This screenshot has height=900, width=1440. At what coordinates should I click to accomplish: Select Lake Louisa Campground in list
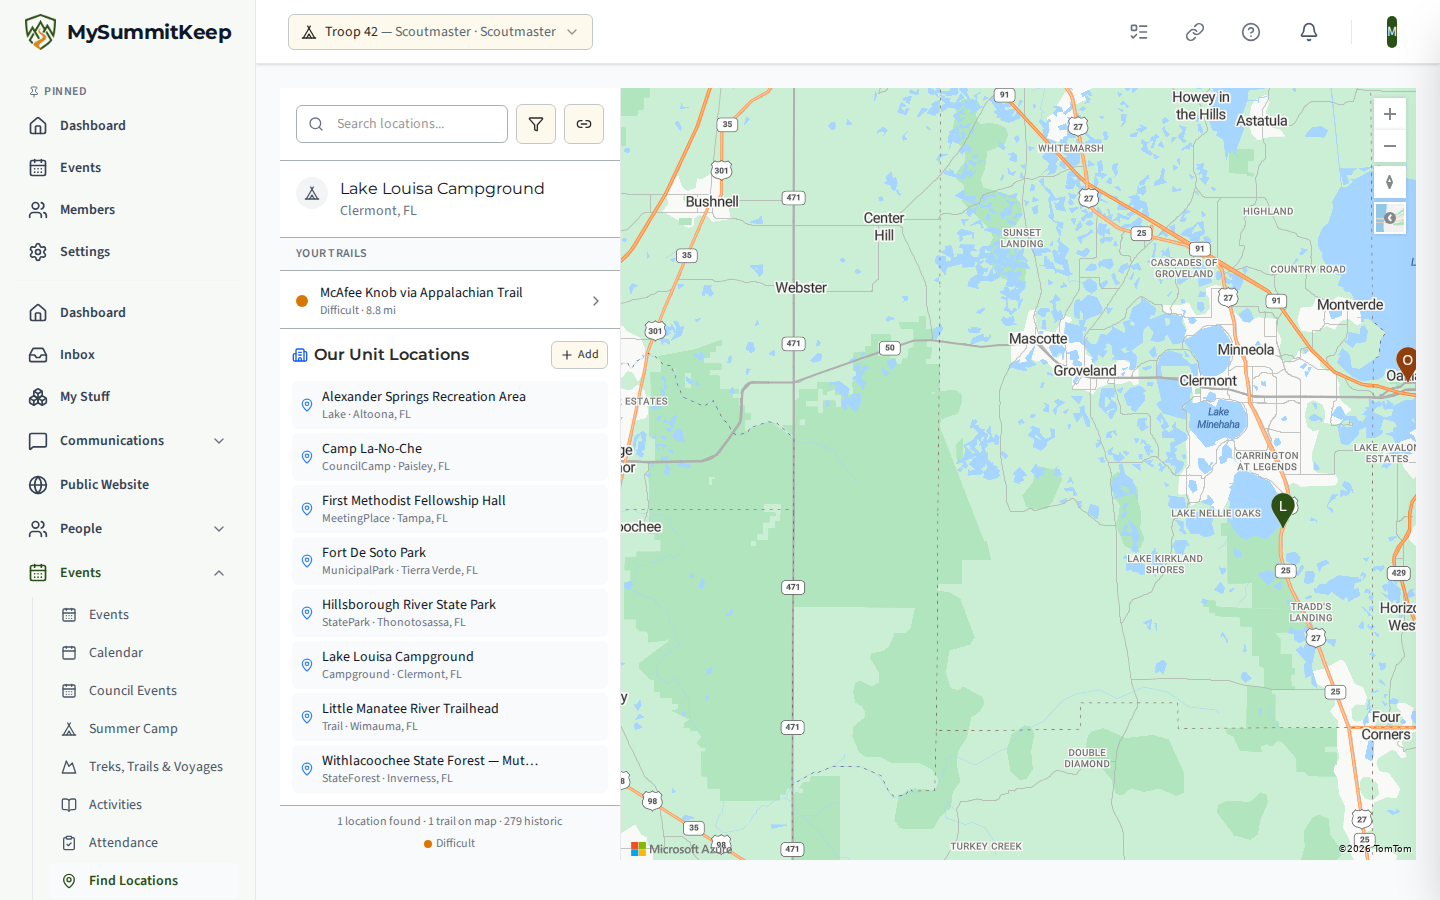(450, 665)
